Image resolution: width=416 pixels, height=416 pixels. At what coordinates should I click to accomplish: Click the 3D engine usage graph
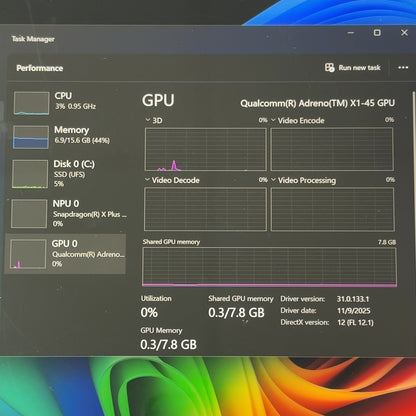click(206, 149)
